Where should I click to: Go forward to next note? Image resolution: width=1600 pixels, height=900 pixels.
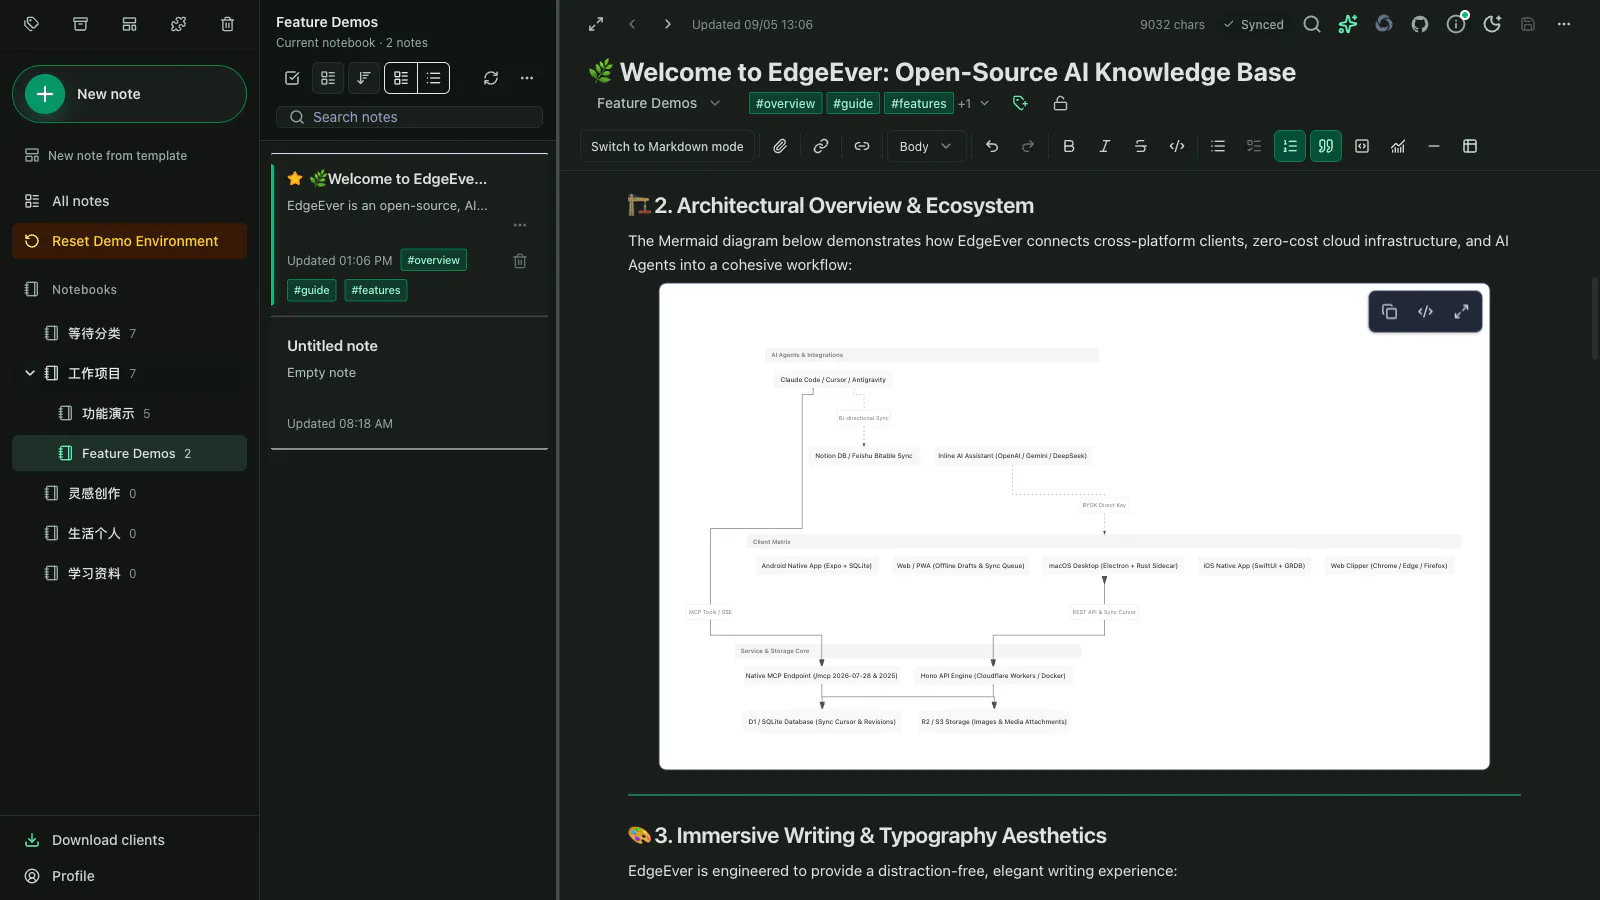pyautogui.click(x=668, y=24)
